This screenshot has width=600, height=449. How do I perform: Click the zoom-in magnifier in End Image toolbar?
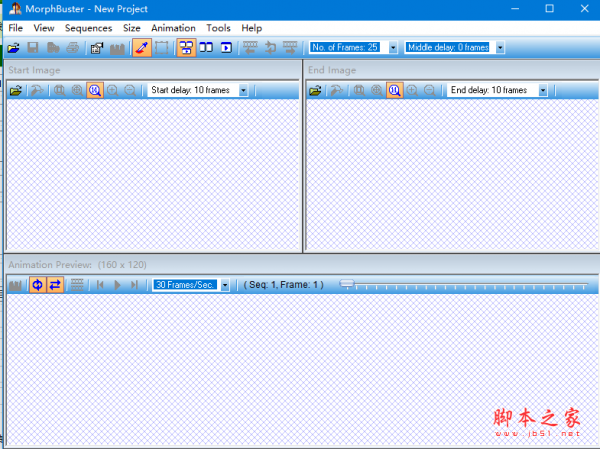click(412, 91)
